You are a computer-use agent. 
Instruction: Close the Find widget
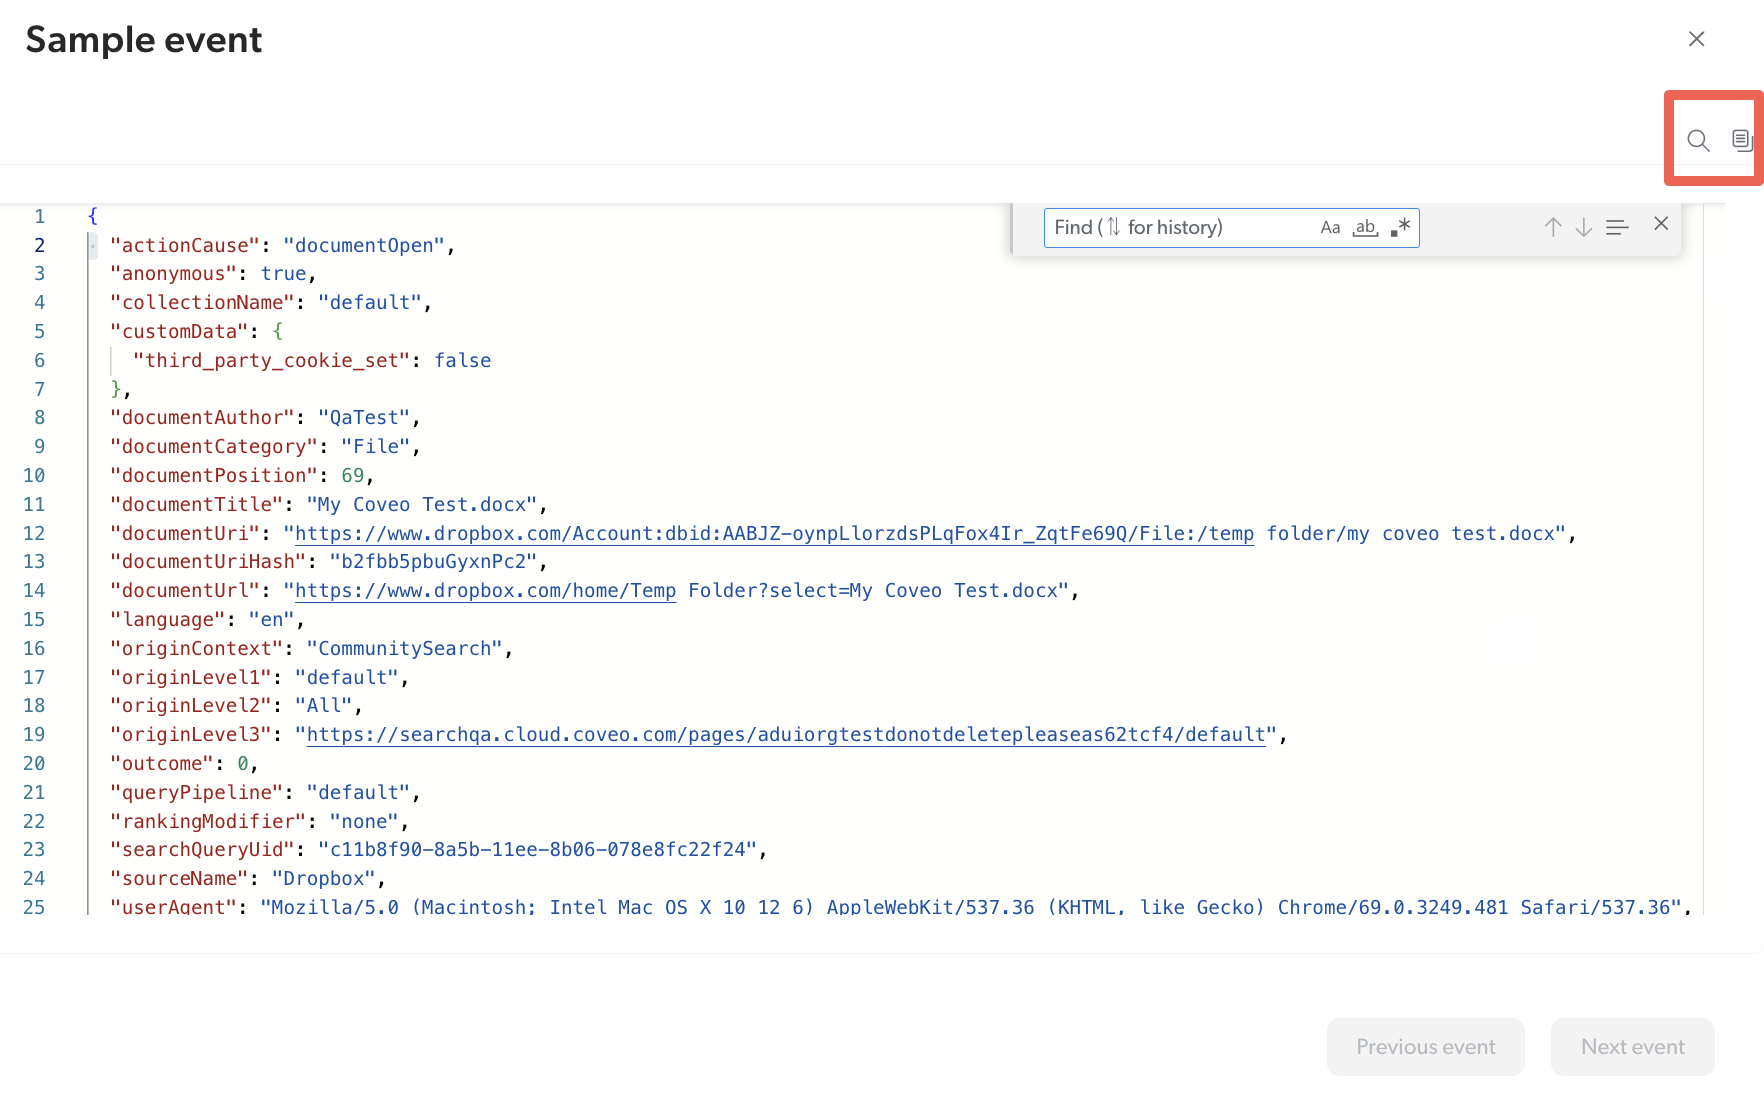click(x=1661, y=224)
